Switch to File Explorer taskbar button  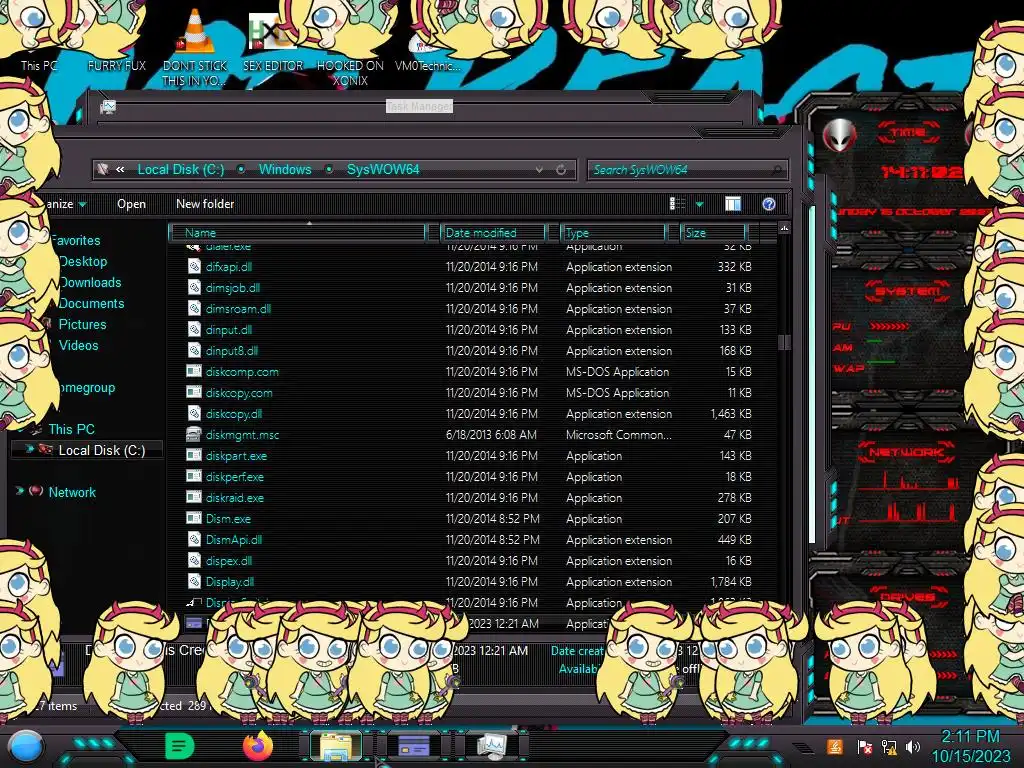pos(336,746)
